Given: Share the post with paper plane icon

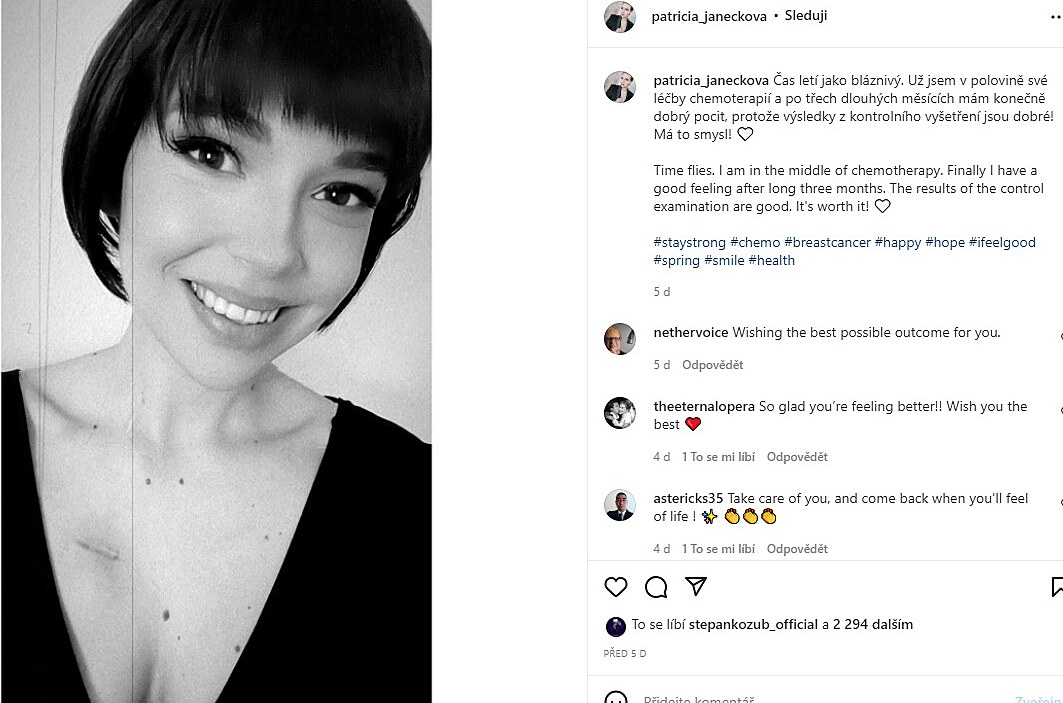Looking at the screenshot, I should click(x=696, y=586).
